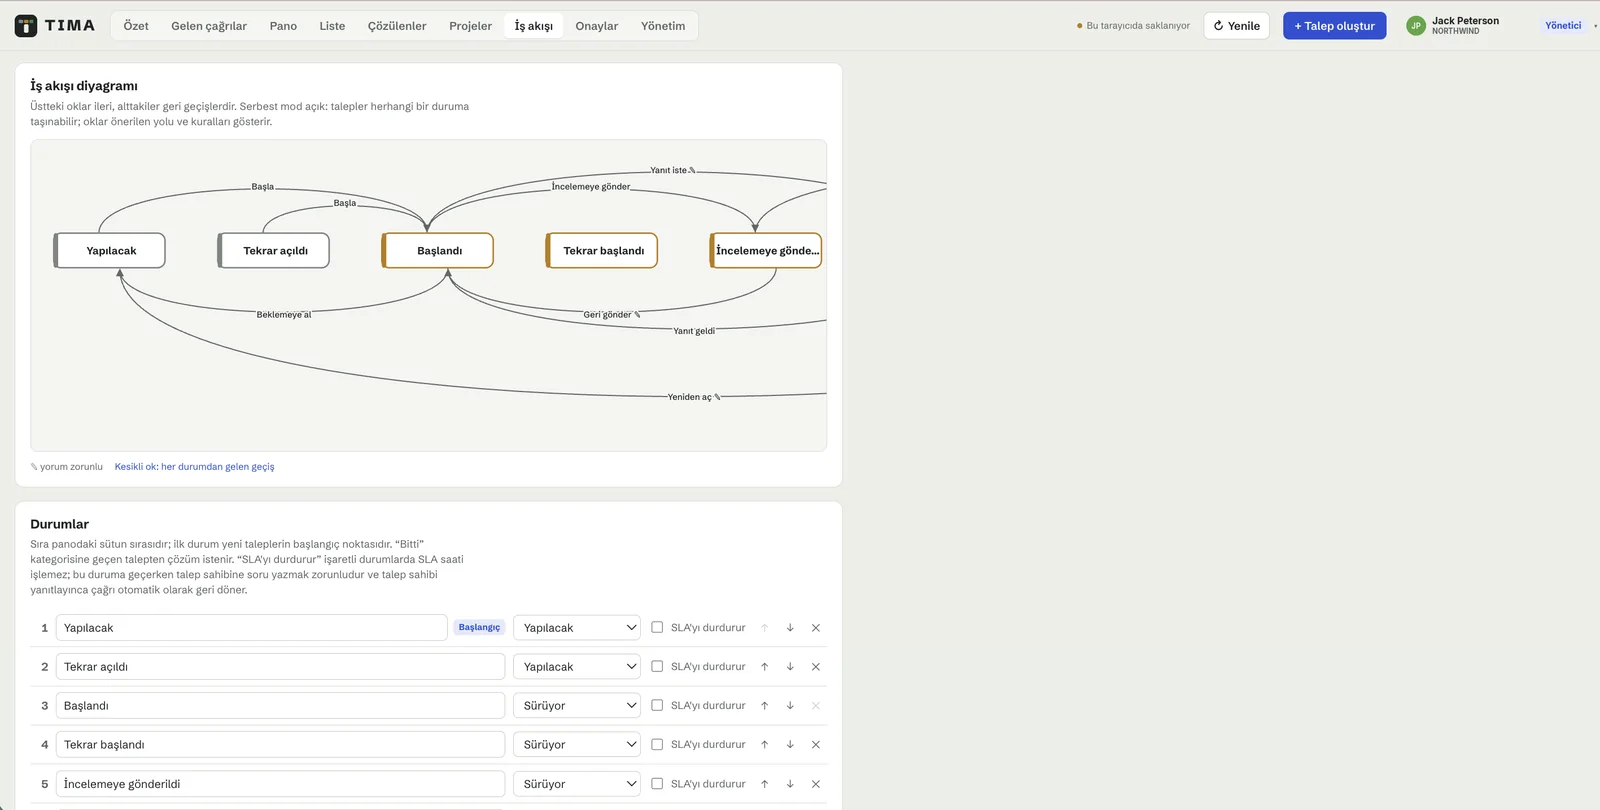This screenshot has width=1600, height=810.
Task: Move the Tekrar açıldı status down
Action: [x=790, y=667]
